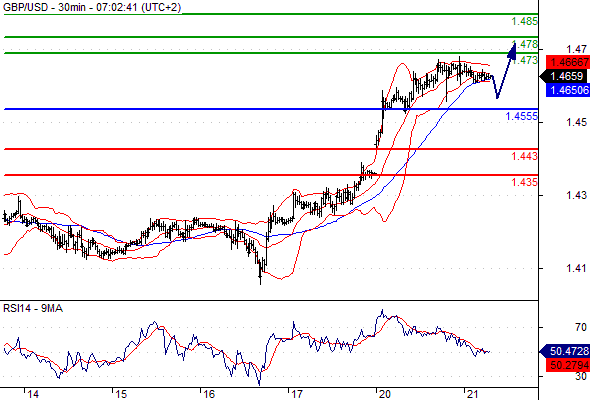Viewport: 590px width, 400px height.
Task: Click date label 20 on time axis
Action: coord(385,394)
